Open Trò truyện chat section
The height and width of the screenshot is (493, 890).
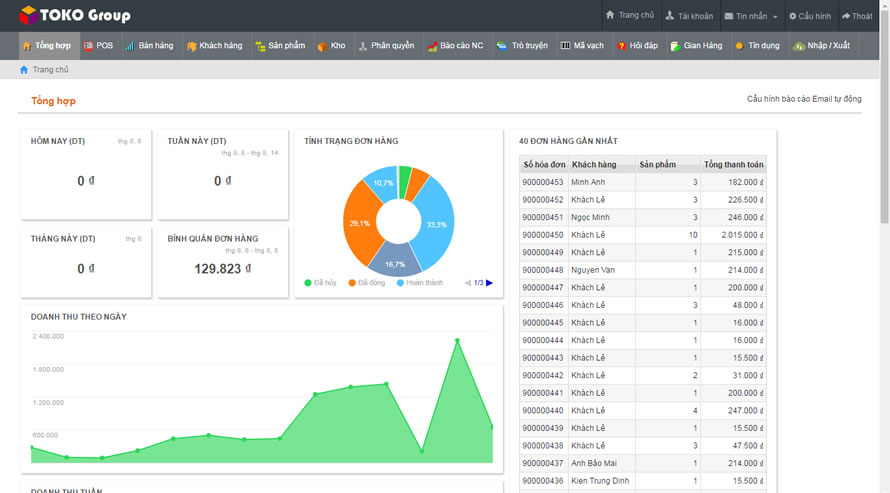coord(522,46)
